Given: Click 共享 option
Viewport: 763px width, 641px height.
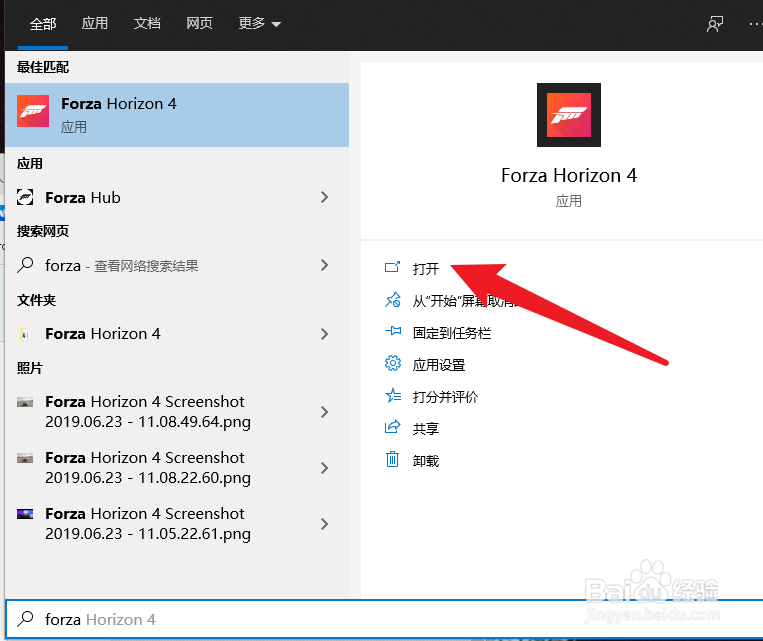Looking at the screenshot, I should tap(426, 429).
